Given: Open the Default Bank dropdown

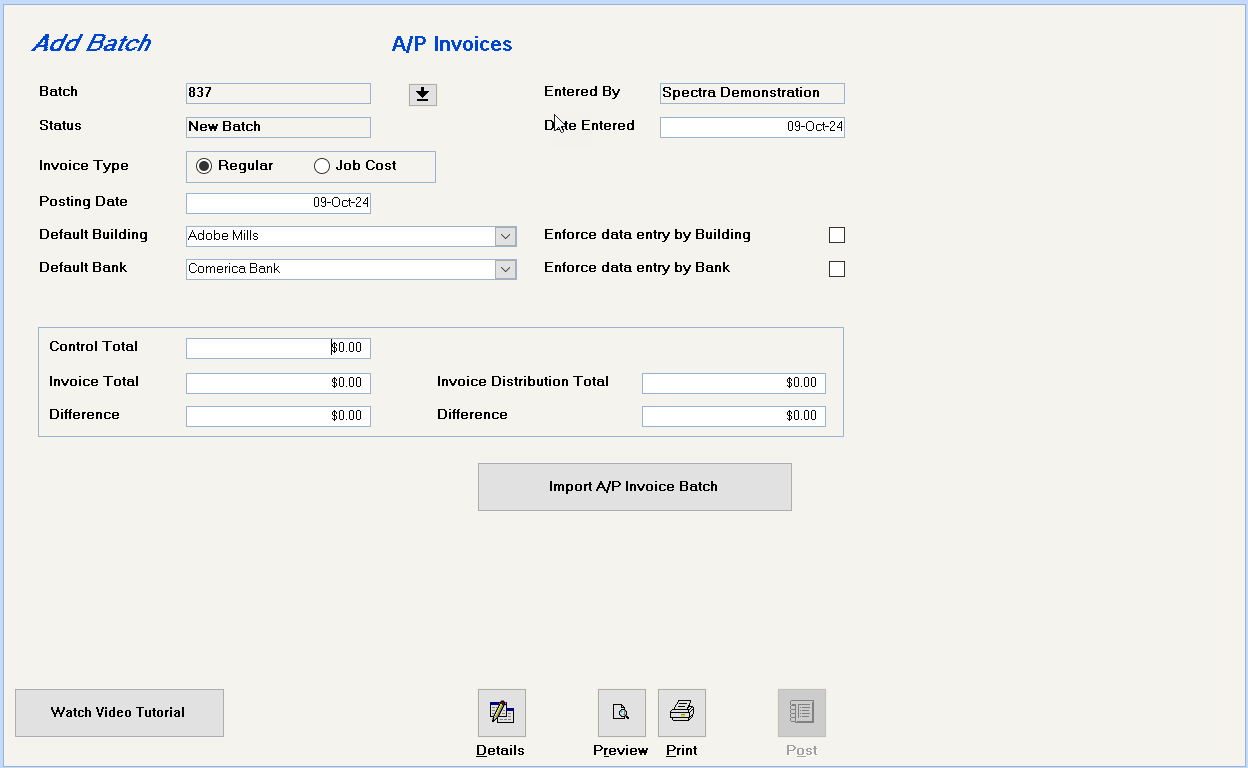Looking at the screenshot, I should [x=505, y=269].
